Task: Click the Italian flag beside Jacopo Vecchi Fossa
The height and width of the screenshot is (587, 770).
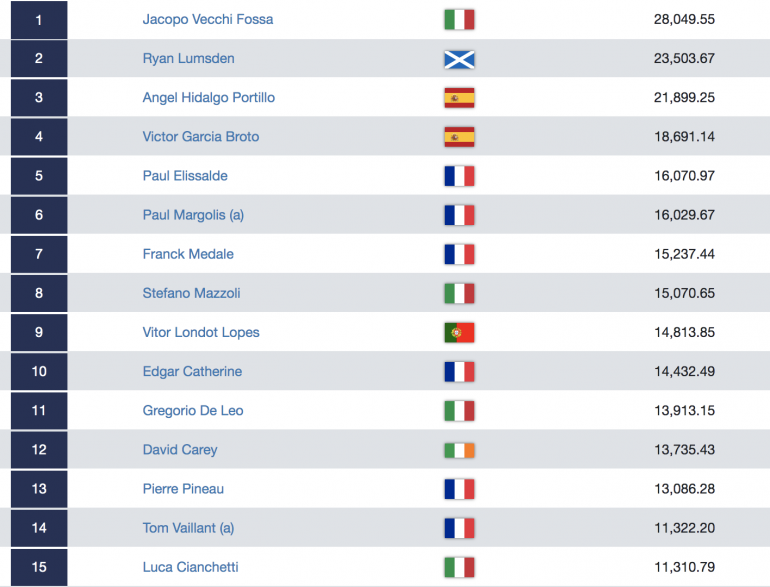Action: click(459, 20)
